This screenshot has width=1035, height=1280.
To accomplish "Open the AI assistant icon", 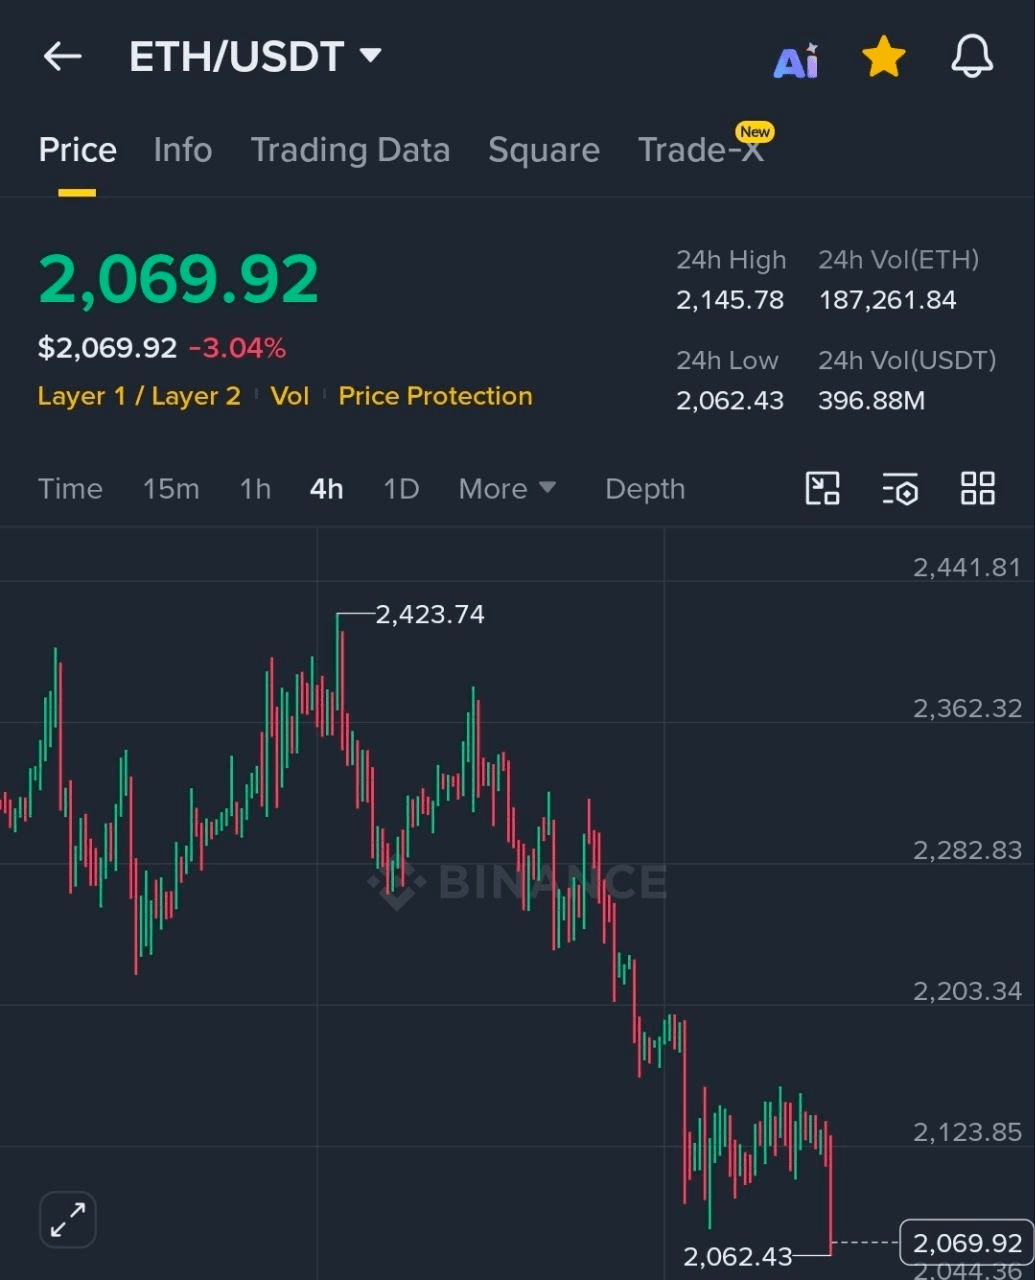I will click(797, 61).
